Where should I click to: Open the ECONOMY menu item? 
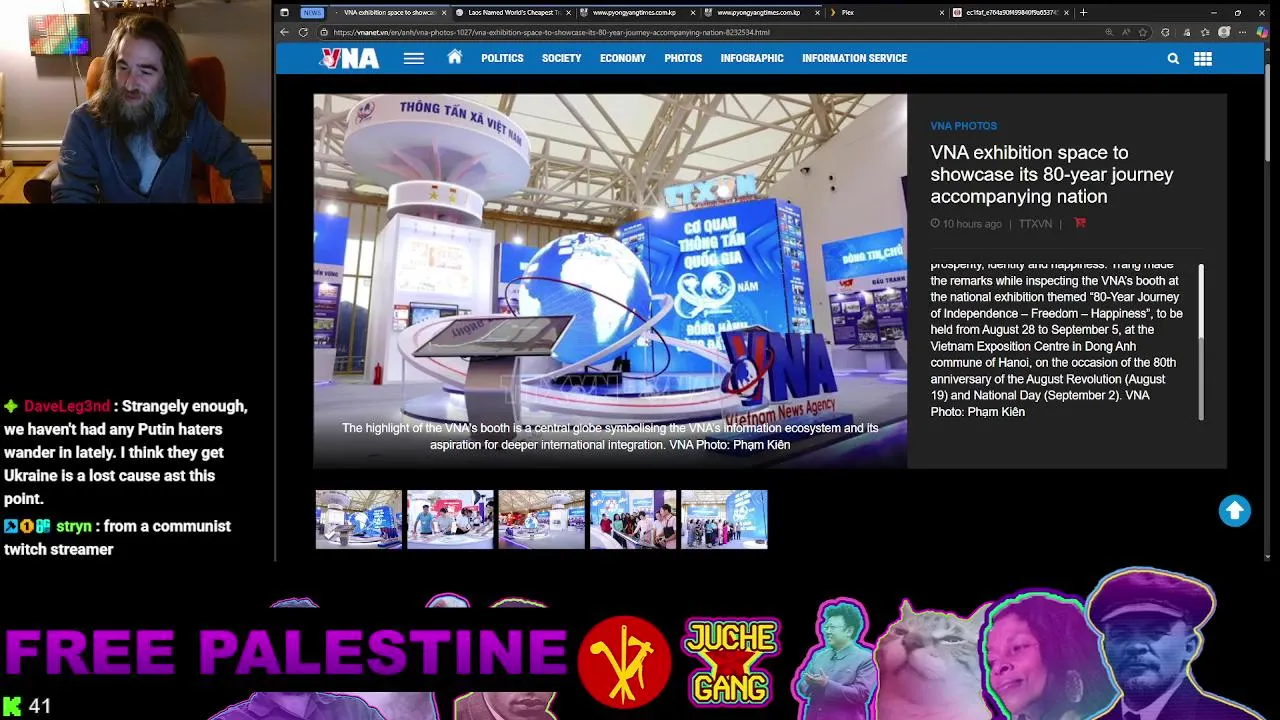623,58
